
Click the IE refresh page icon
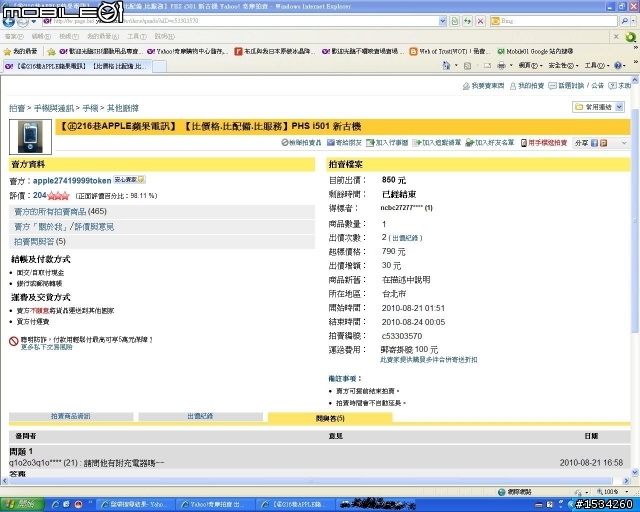468,21
